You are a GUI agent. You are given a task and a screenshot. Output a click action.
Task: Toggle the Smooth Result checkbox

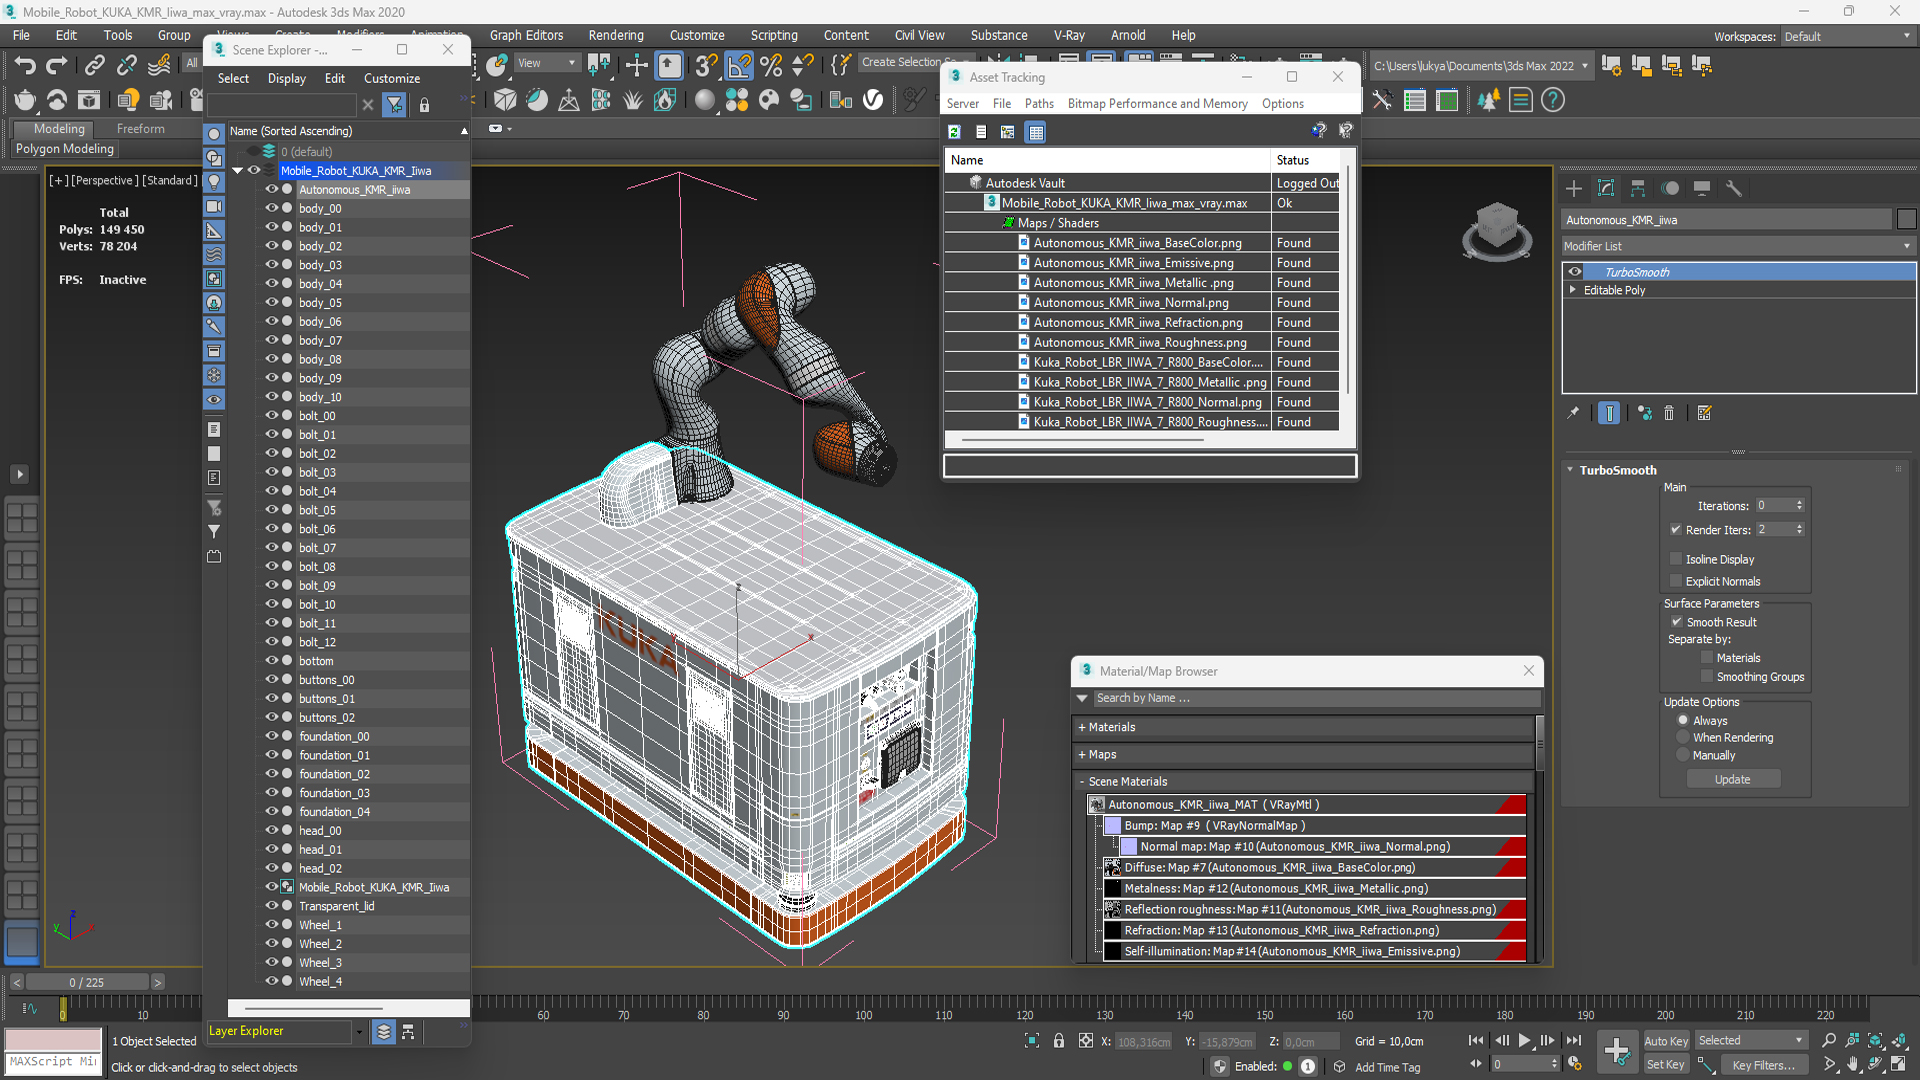1677,622
